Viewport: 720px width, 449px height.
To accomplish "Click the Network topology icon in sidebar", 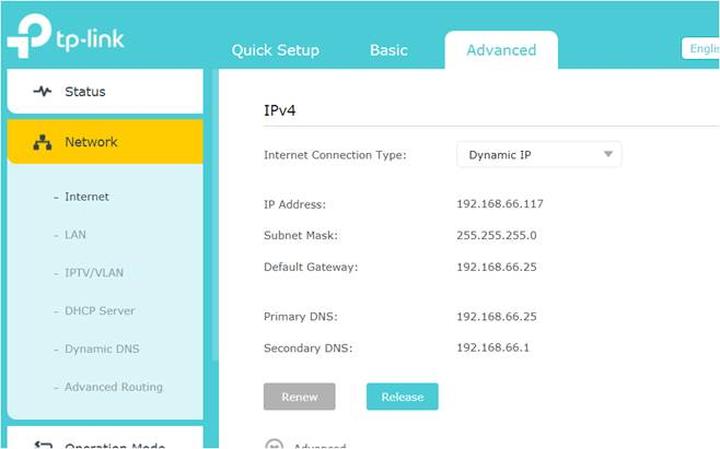I will 42,143.
